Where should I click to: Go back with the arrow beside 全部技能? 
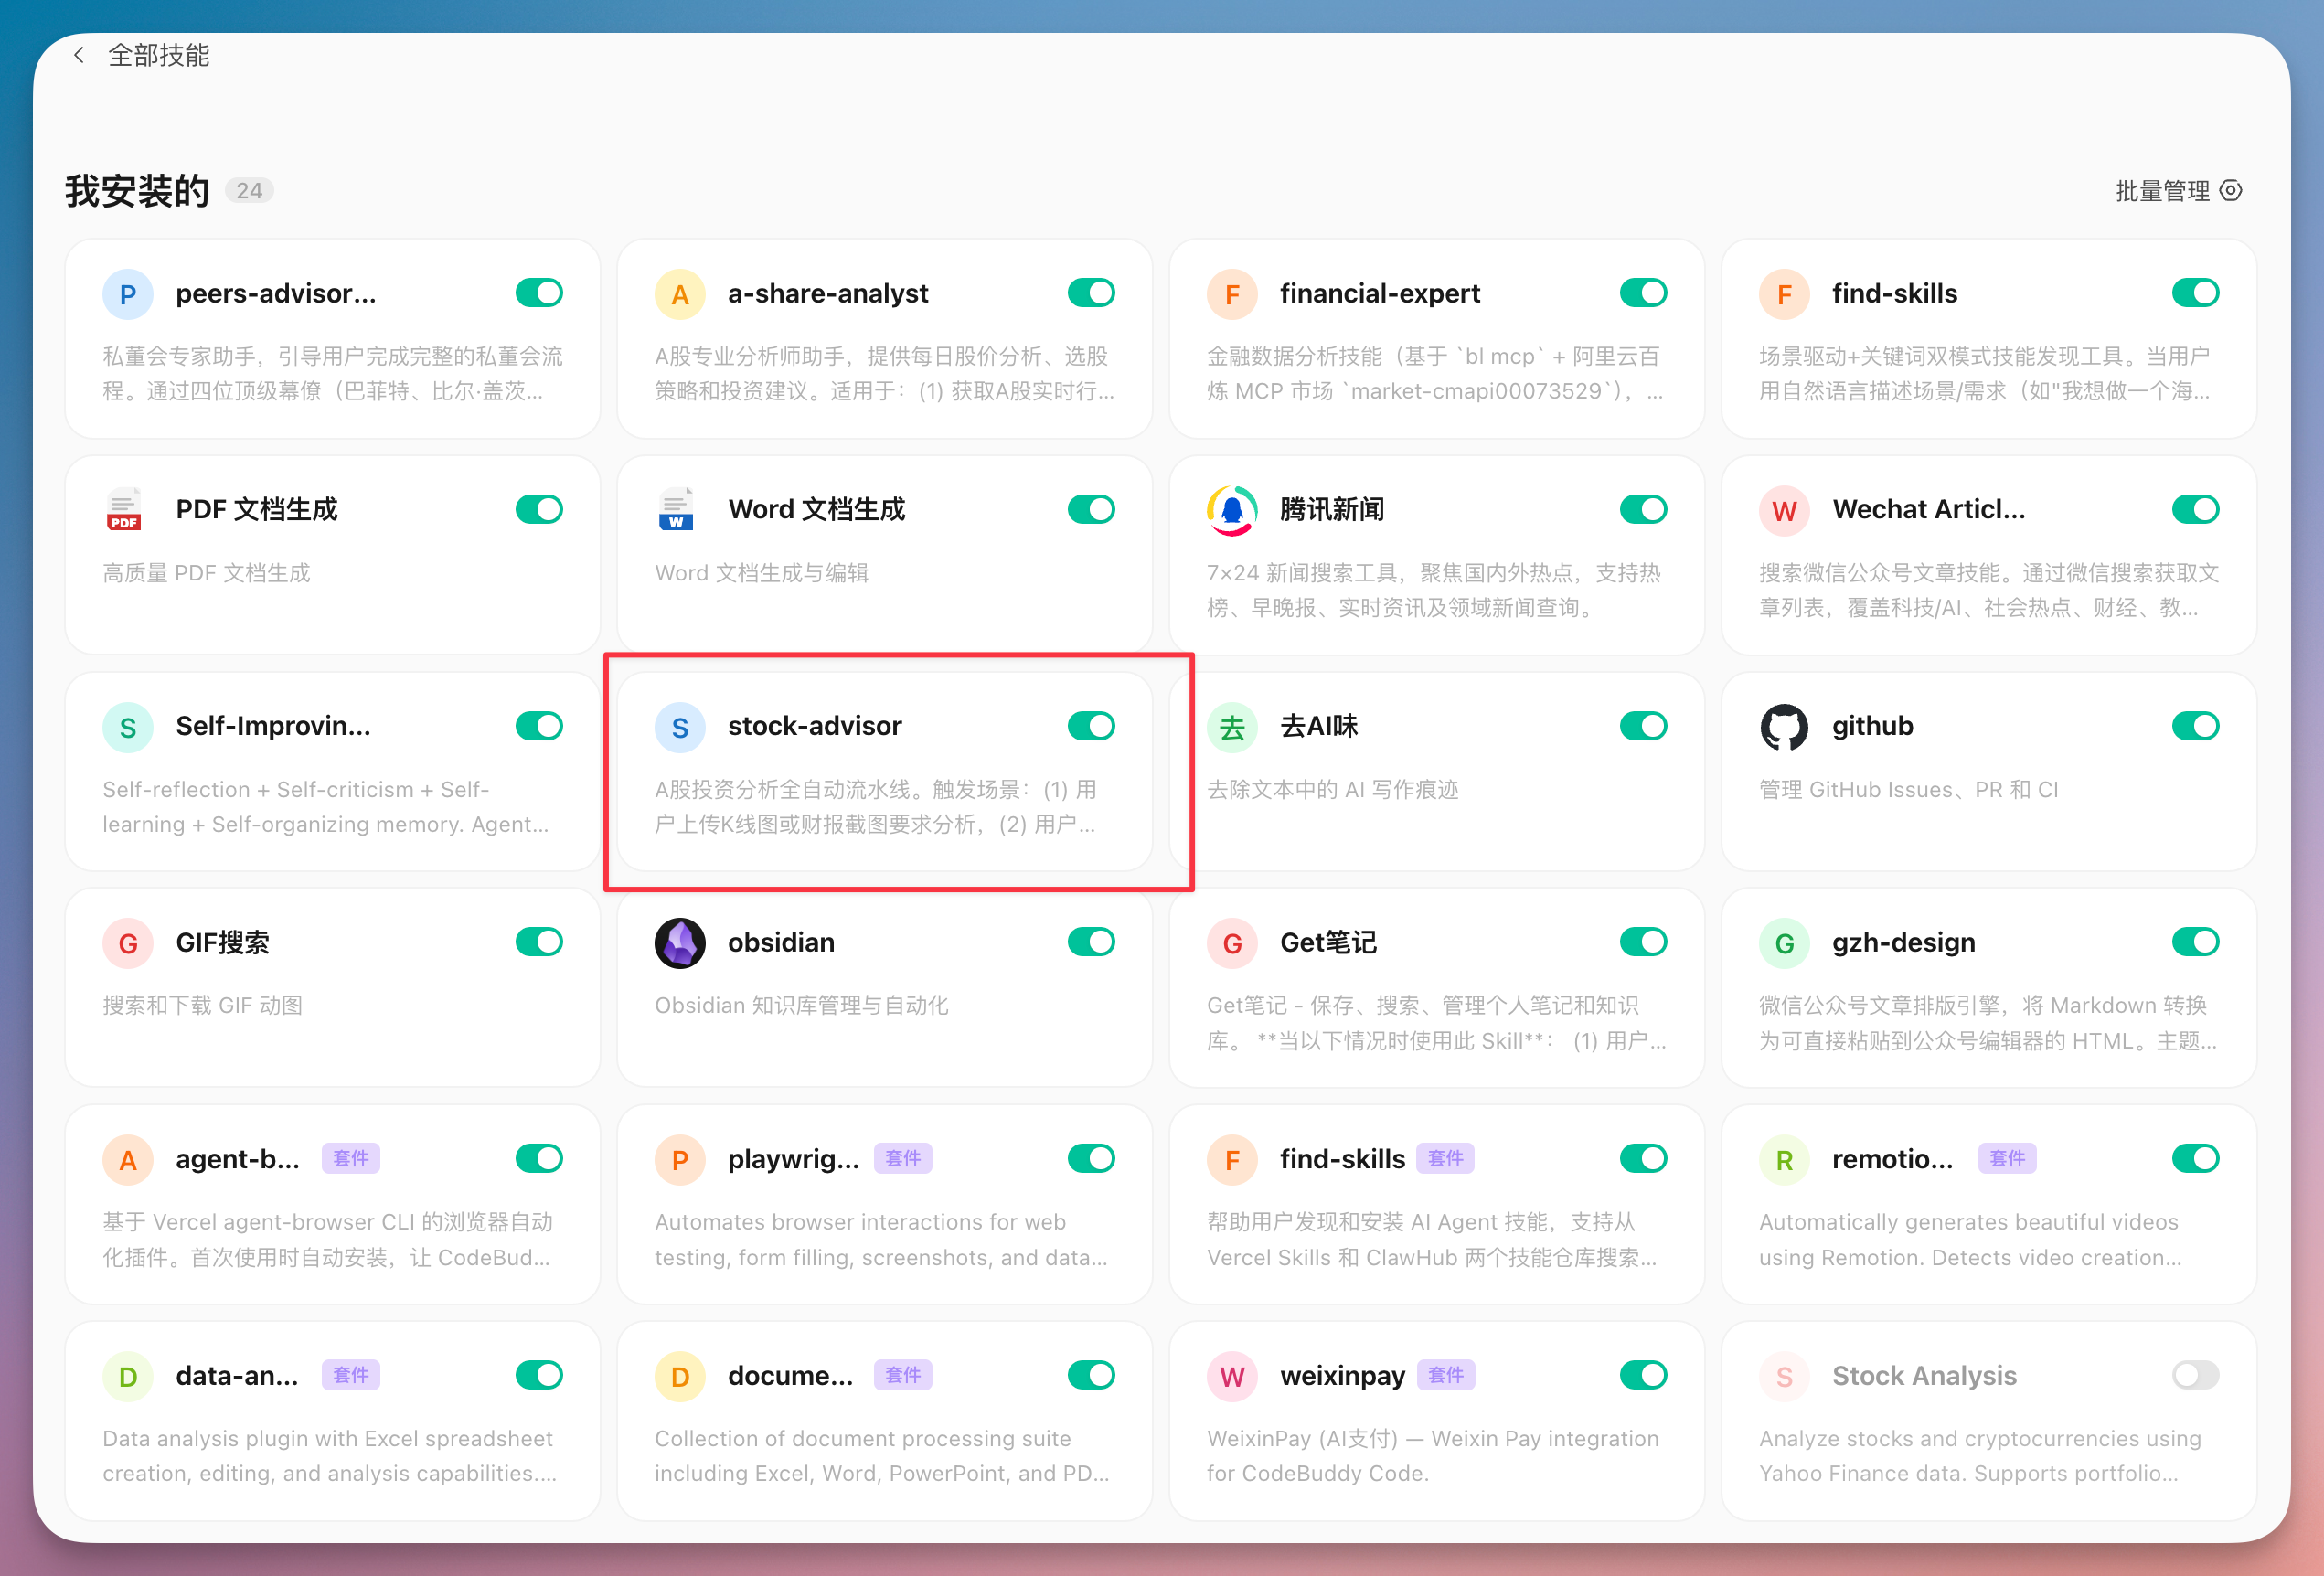(x=79, y=55)
